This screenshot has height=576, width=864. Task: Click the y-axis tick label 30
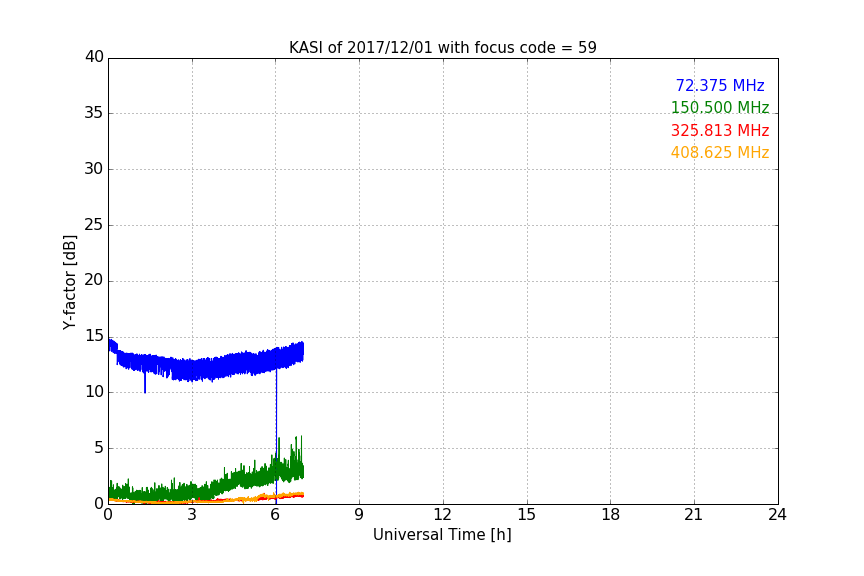click(94, 169)
